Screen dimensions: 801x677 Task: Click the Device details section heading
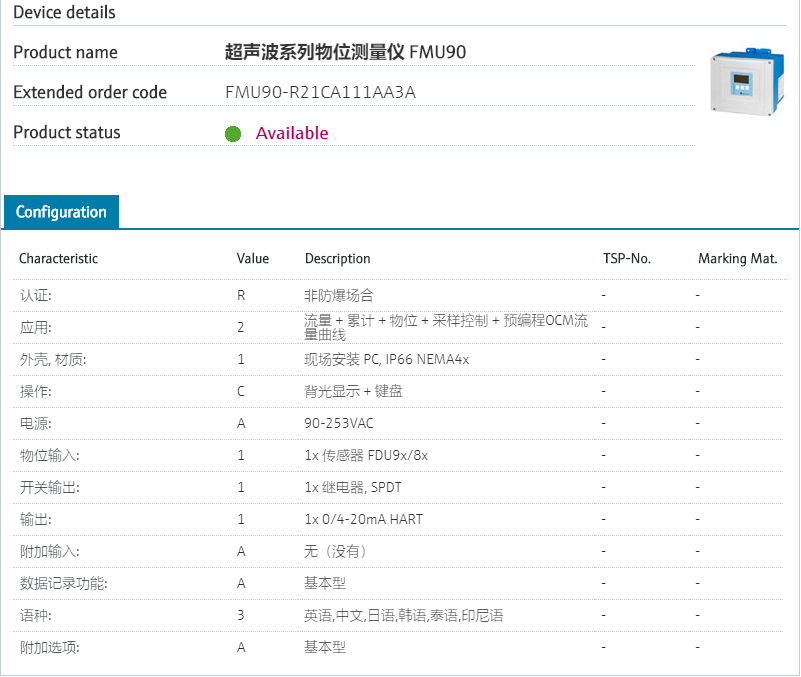(x=63, y=12)
